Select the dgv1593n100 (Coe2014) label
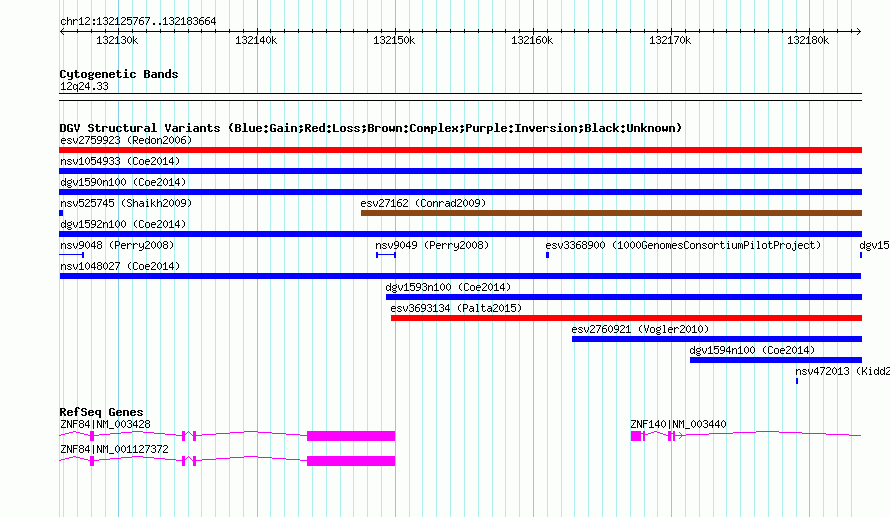The height and width of the screenshot is (517, 890). coord(448,287)
